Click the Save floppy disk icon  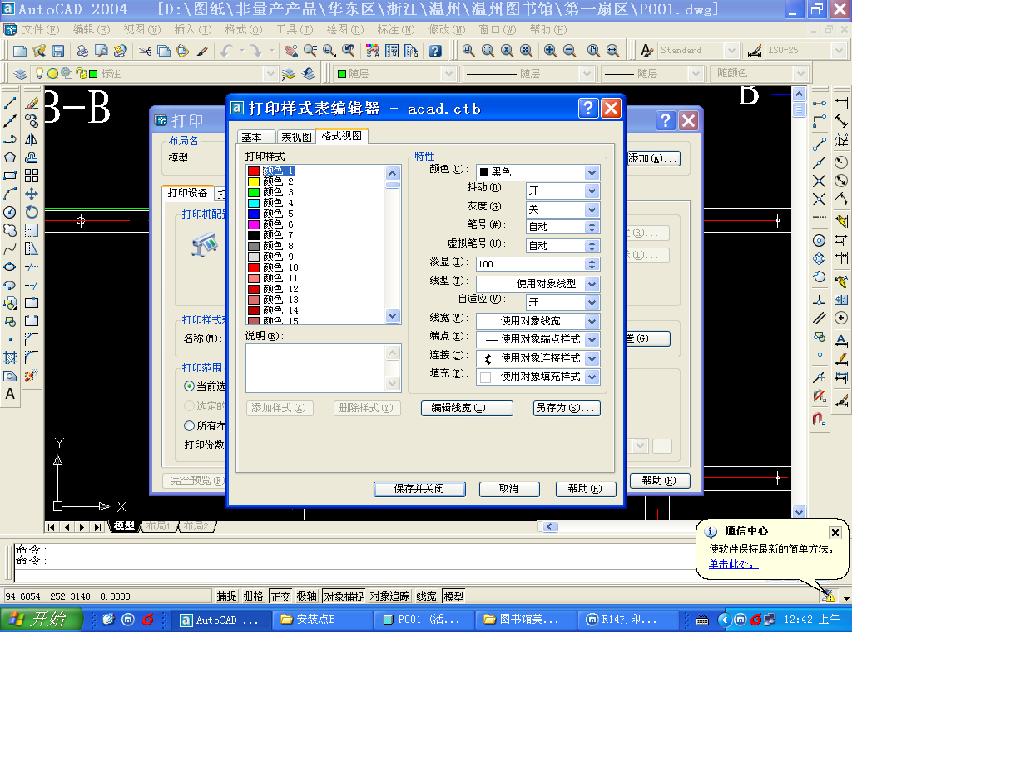[58, 51]
